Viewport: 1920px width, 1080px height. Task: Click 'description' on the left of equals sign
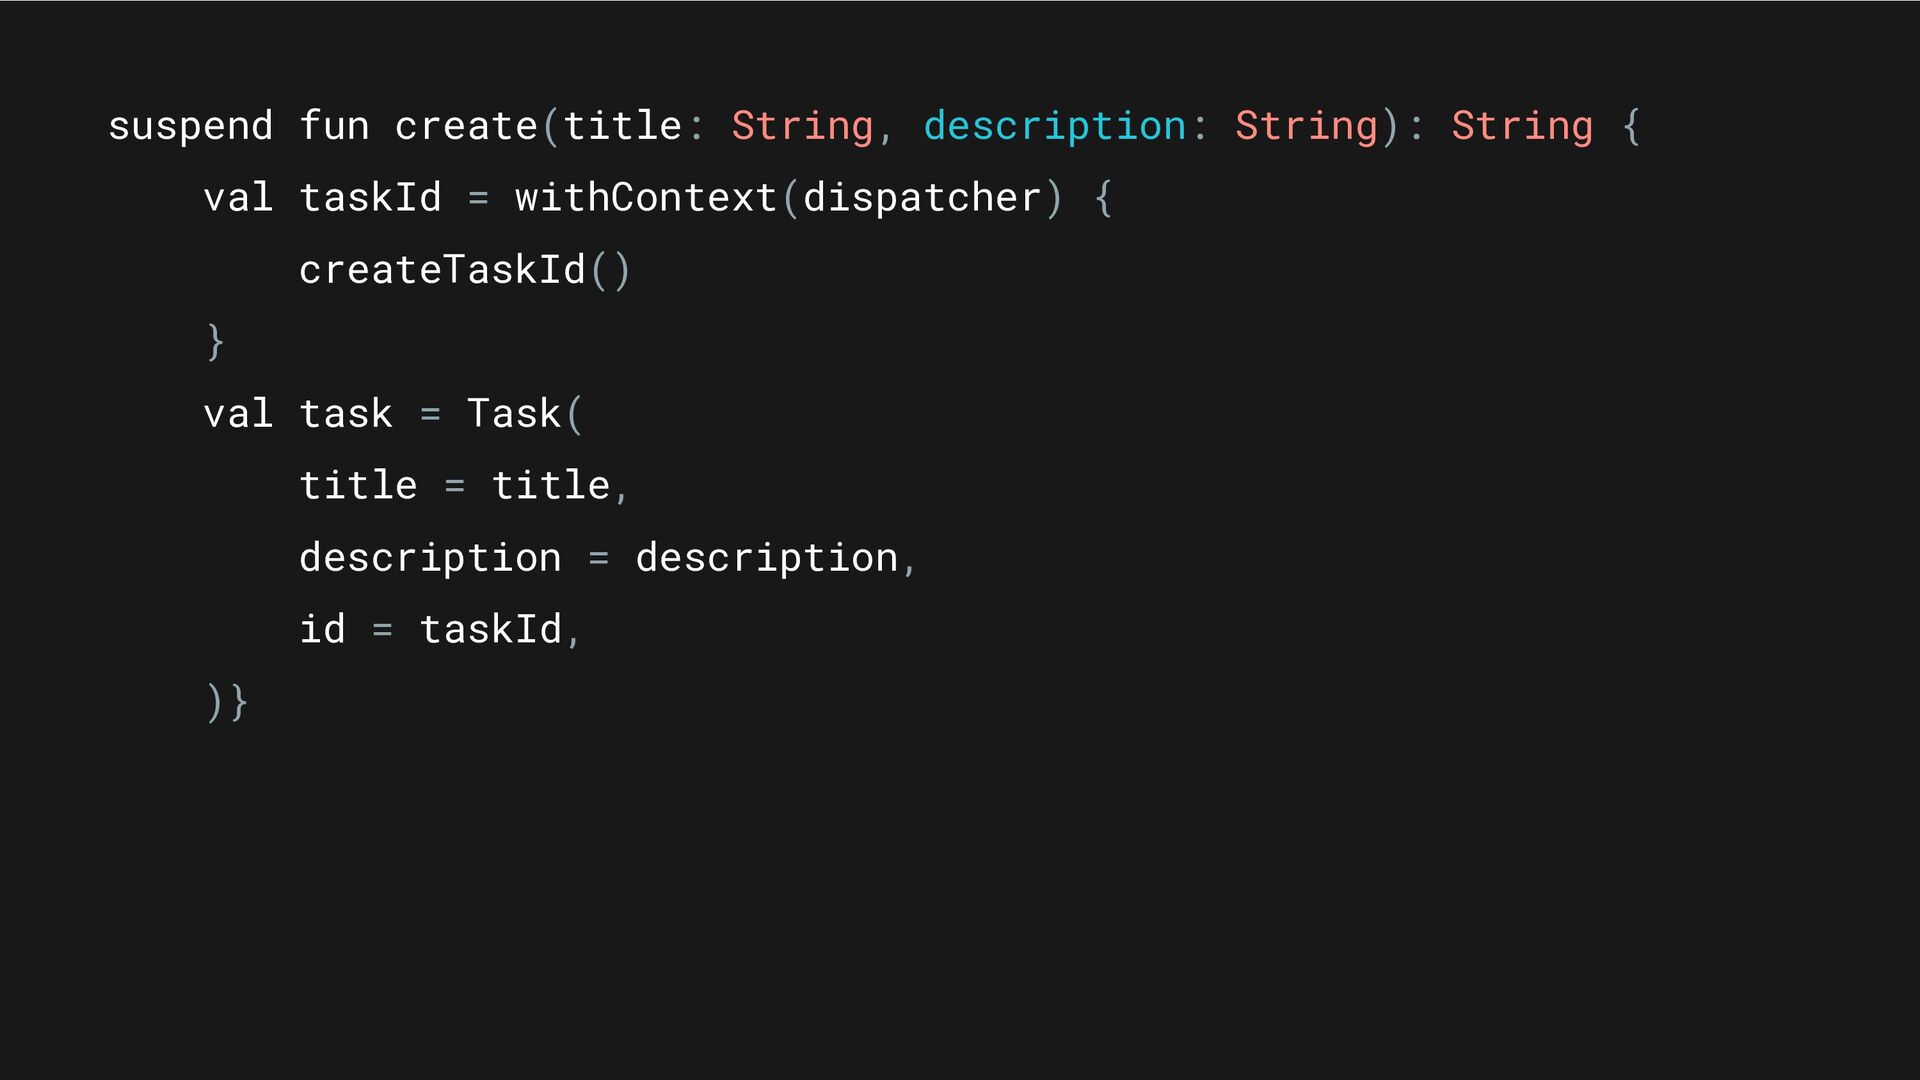point(430,559)
